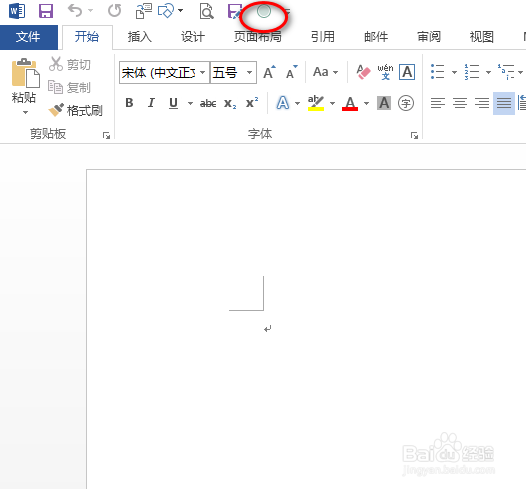Redo or repeat the last action
This screenshot has height=489, width=526.
click(114, 10)
